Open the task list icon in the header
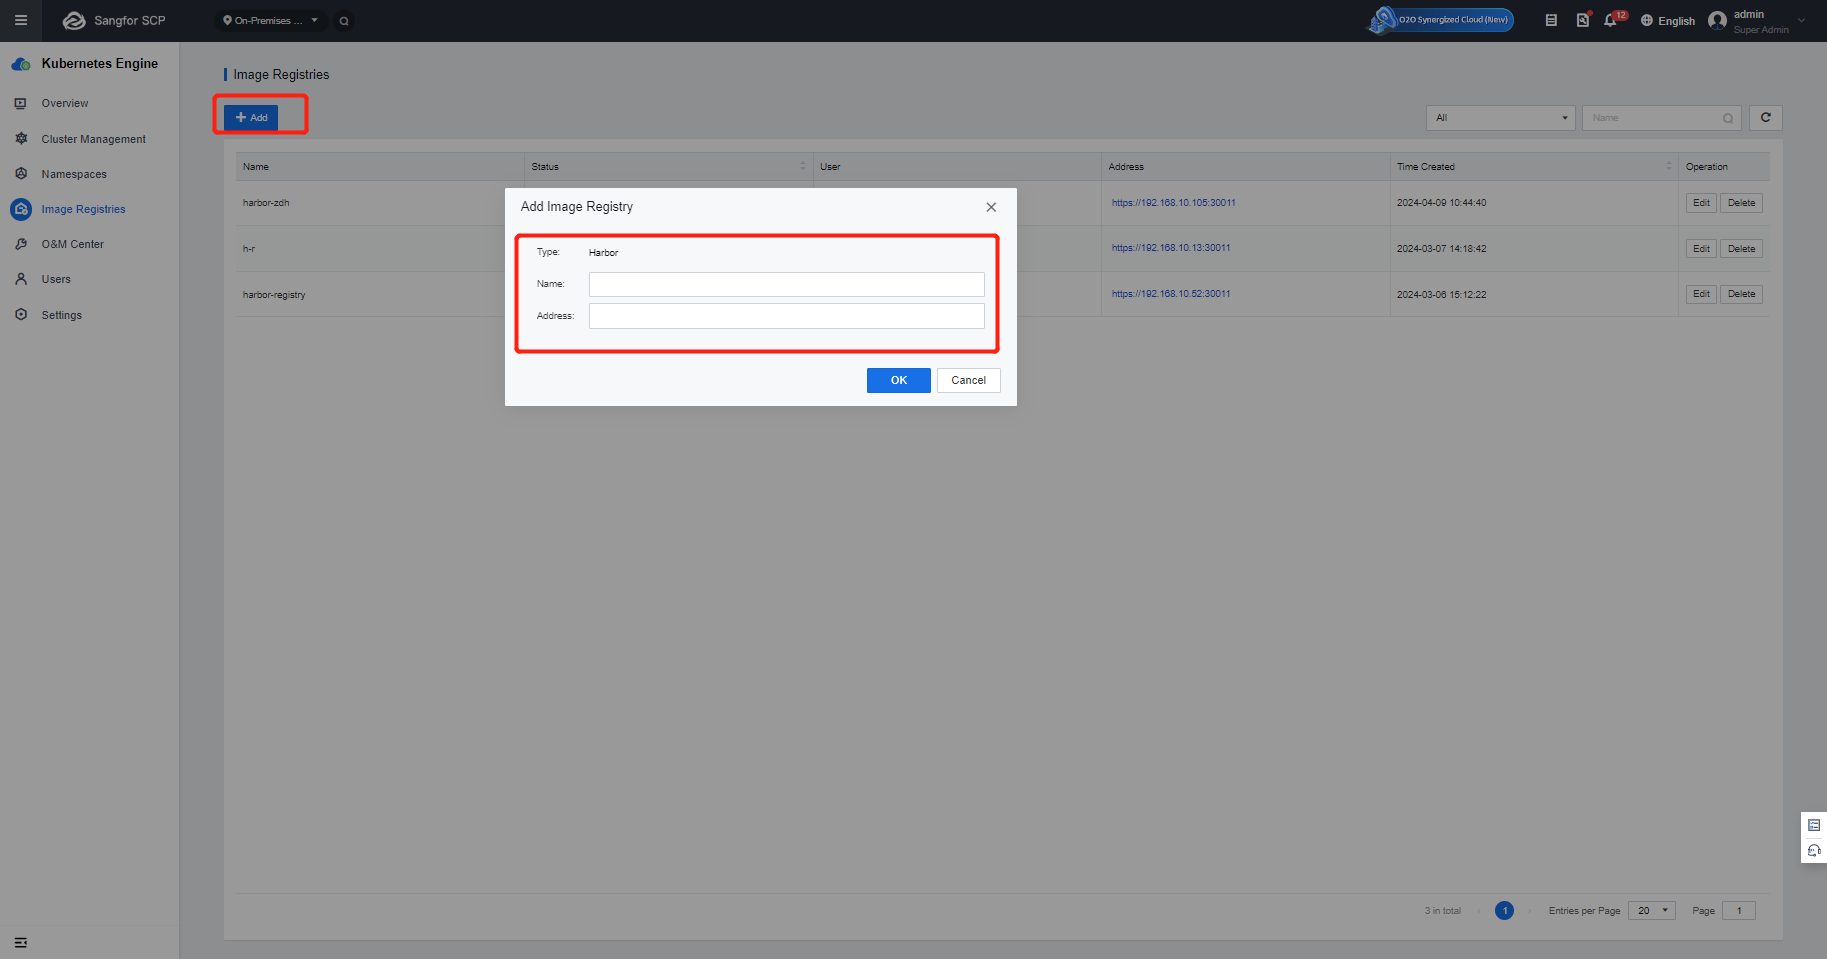This screenshot has width=1827, height=959. coord(1551,20)
